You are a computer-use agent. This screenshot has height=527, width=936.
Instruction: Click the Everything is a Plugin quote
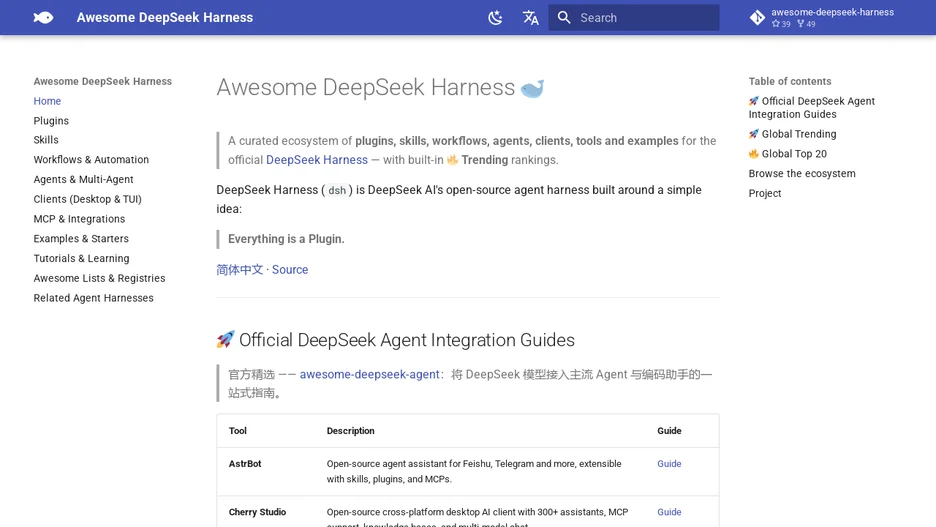[x=286, y=239]
